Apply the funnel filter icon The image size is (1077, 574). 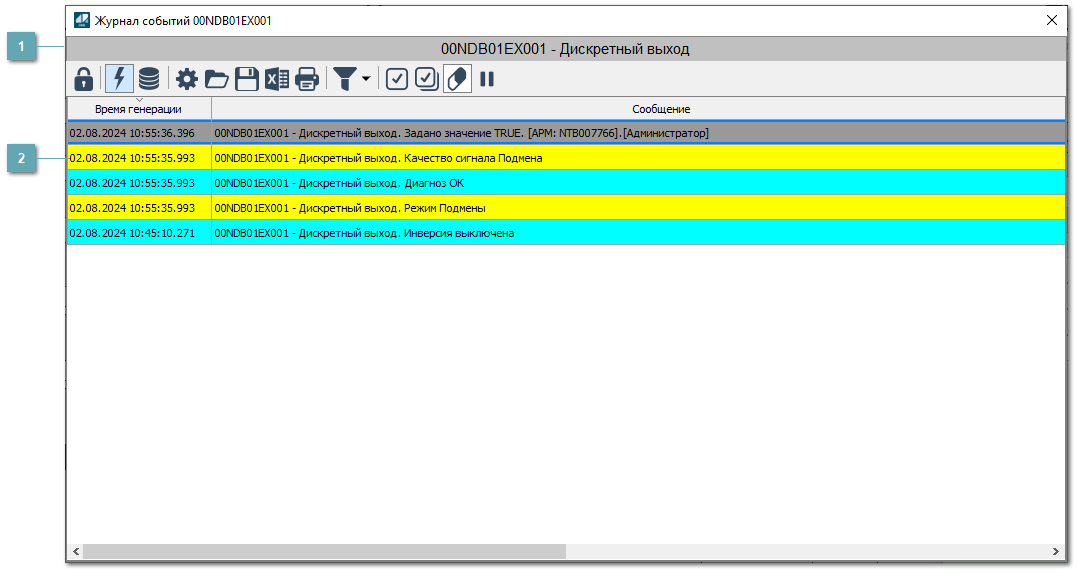point(345,79)
